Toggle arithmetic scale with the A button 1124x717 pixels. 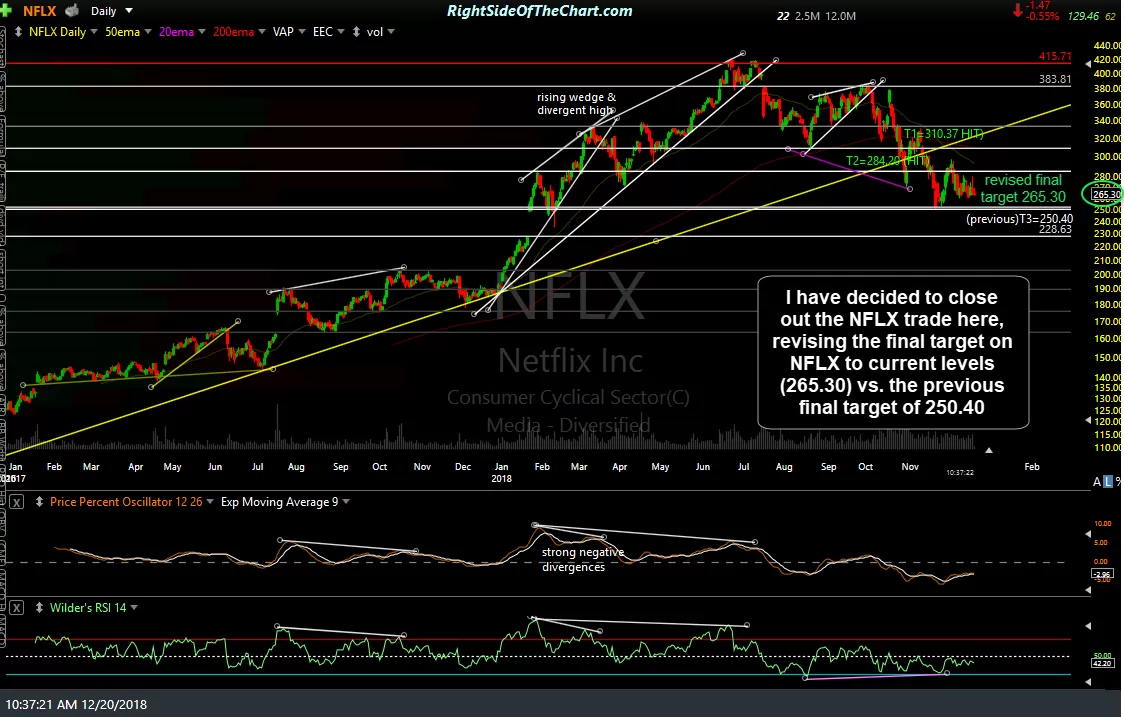tap(1097, 482)
